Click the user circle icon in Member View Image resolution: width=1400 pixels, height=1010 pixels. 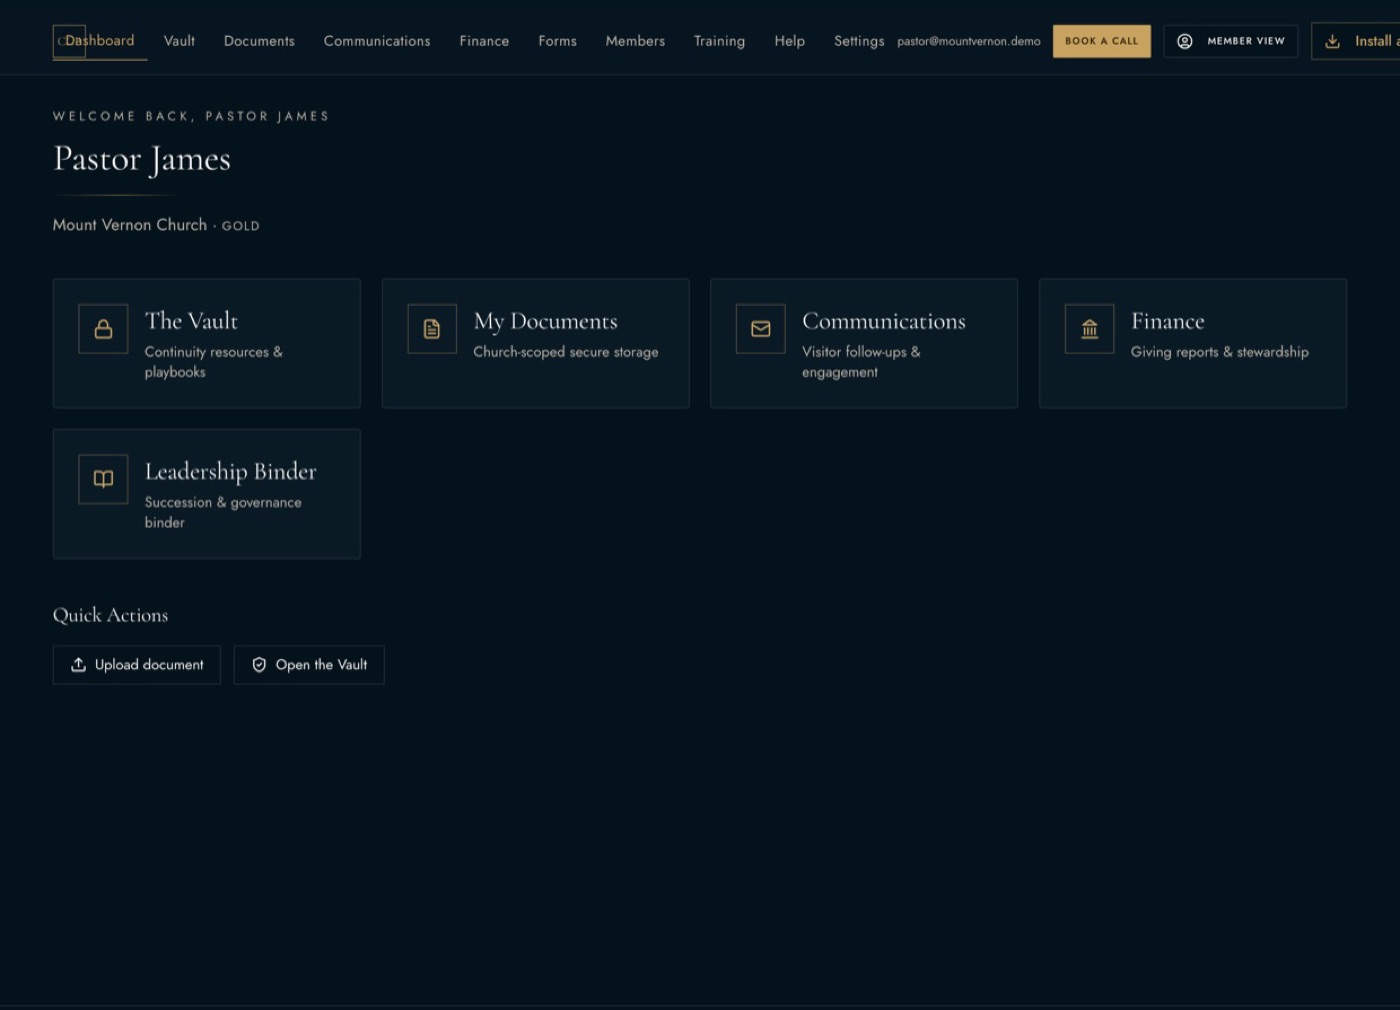pos(1185,41)
